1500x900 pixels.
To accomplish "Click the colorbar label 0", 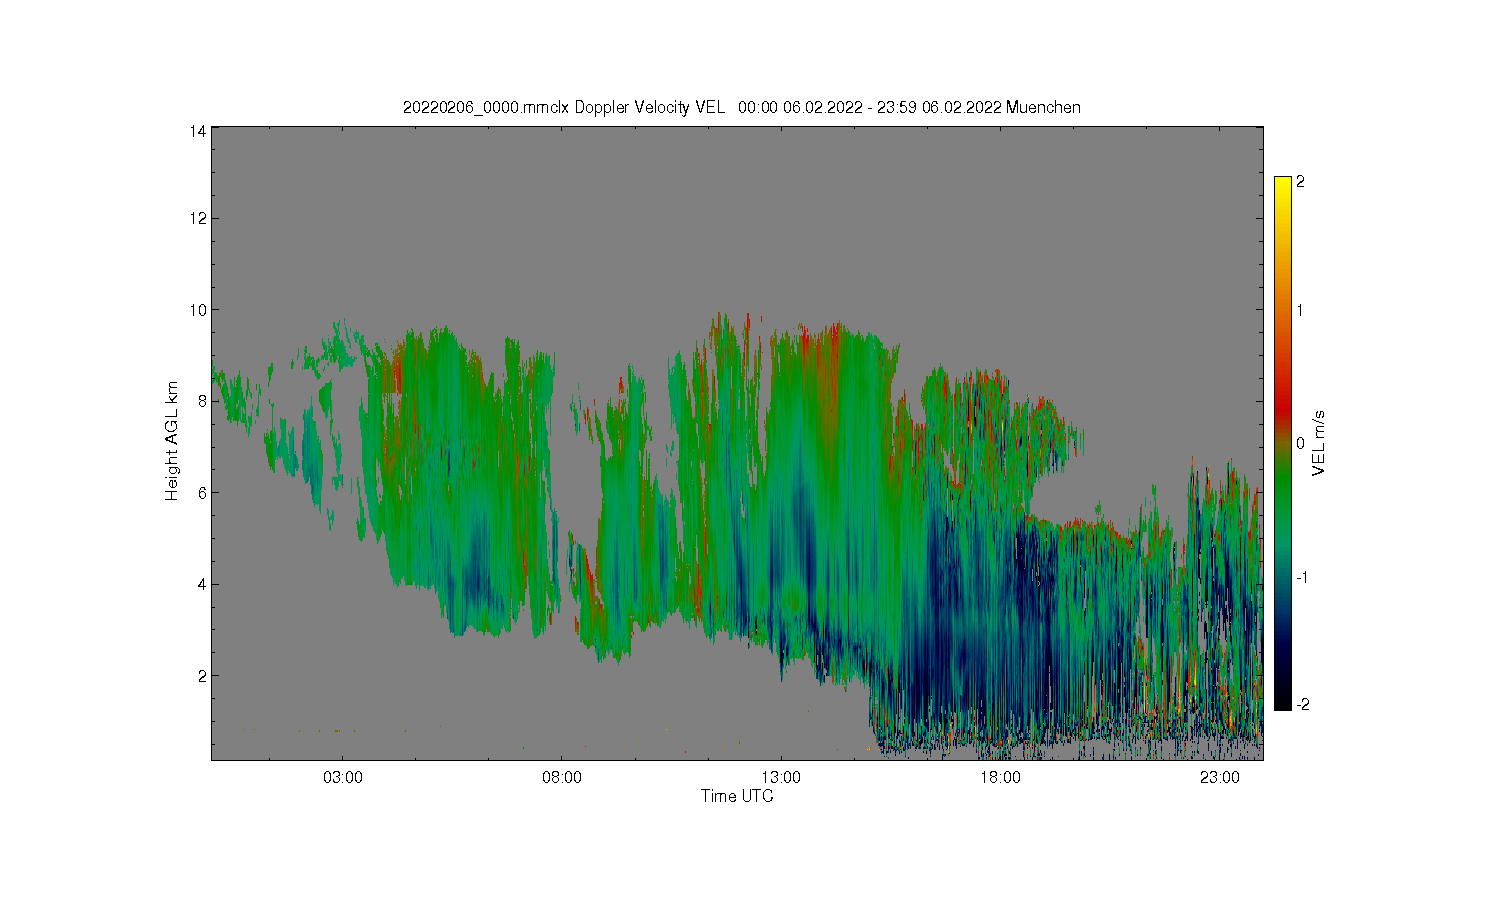I will tap(1300, 443).
